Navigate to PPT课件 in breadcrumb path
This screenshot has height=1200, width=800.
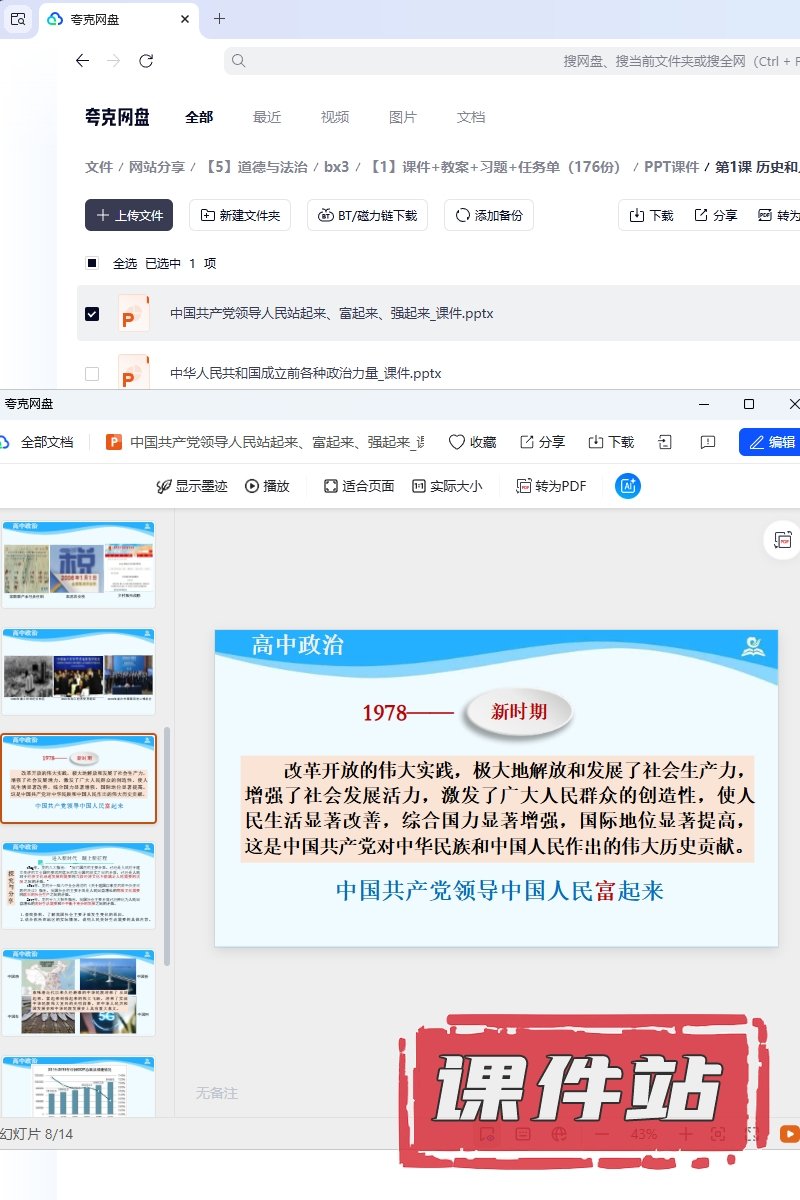[671, 167]
